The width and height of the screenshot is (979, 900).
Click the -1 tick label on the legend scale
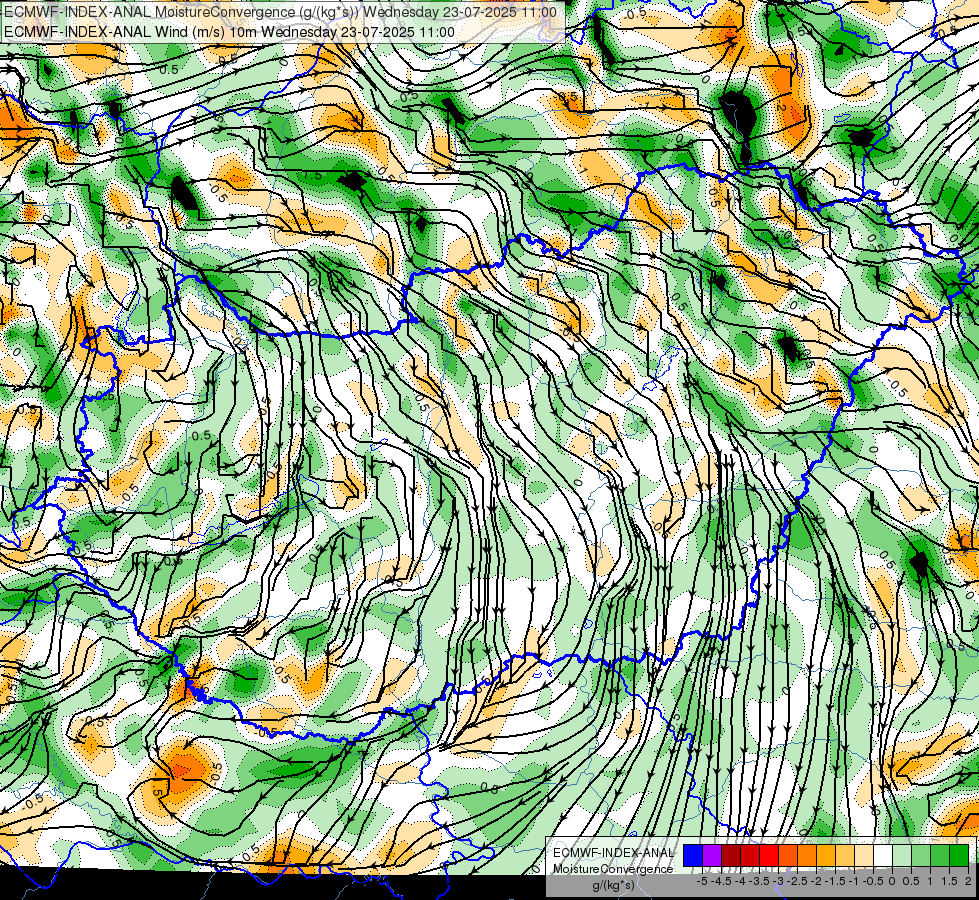click(x=854, y=881)
